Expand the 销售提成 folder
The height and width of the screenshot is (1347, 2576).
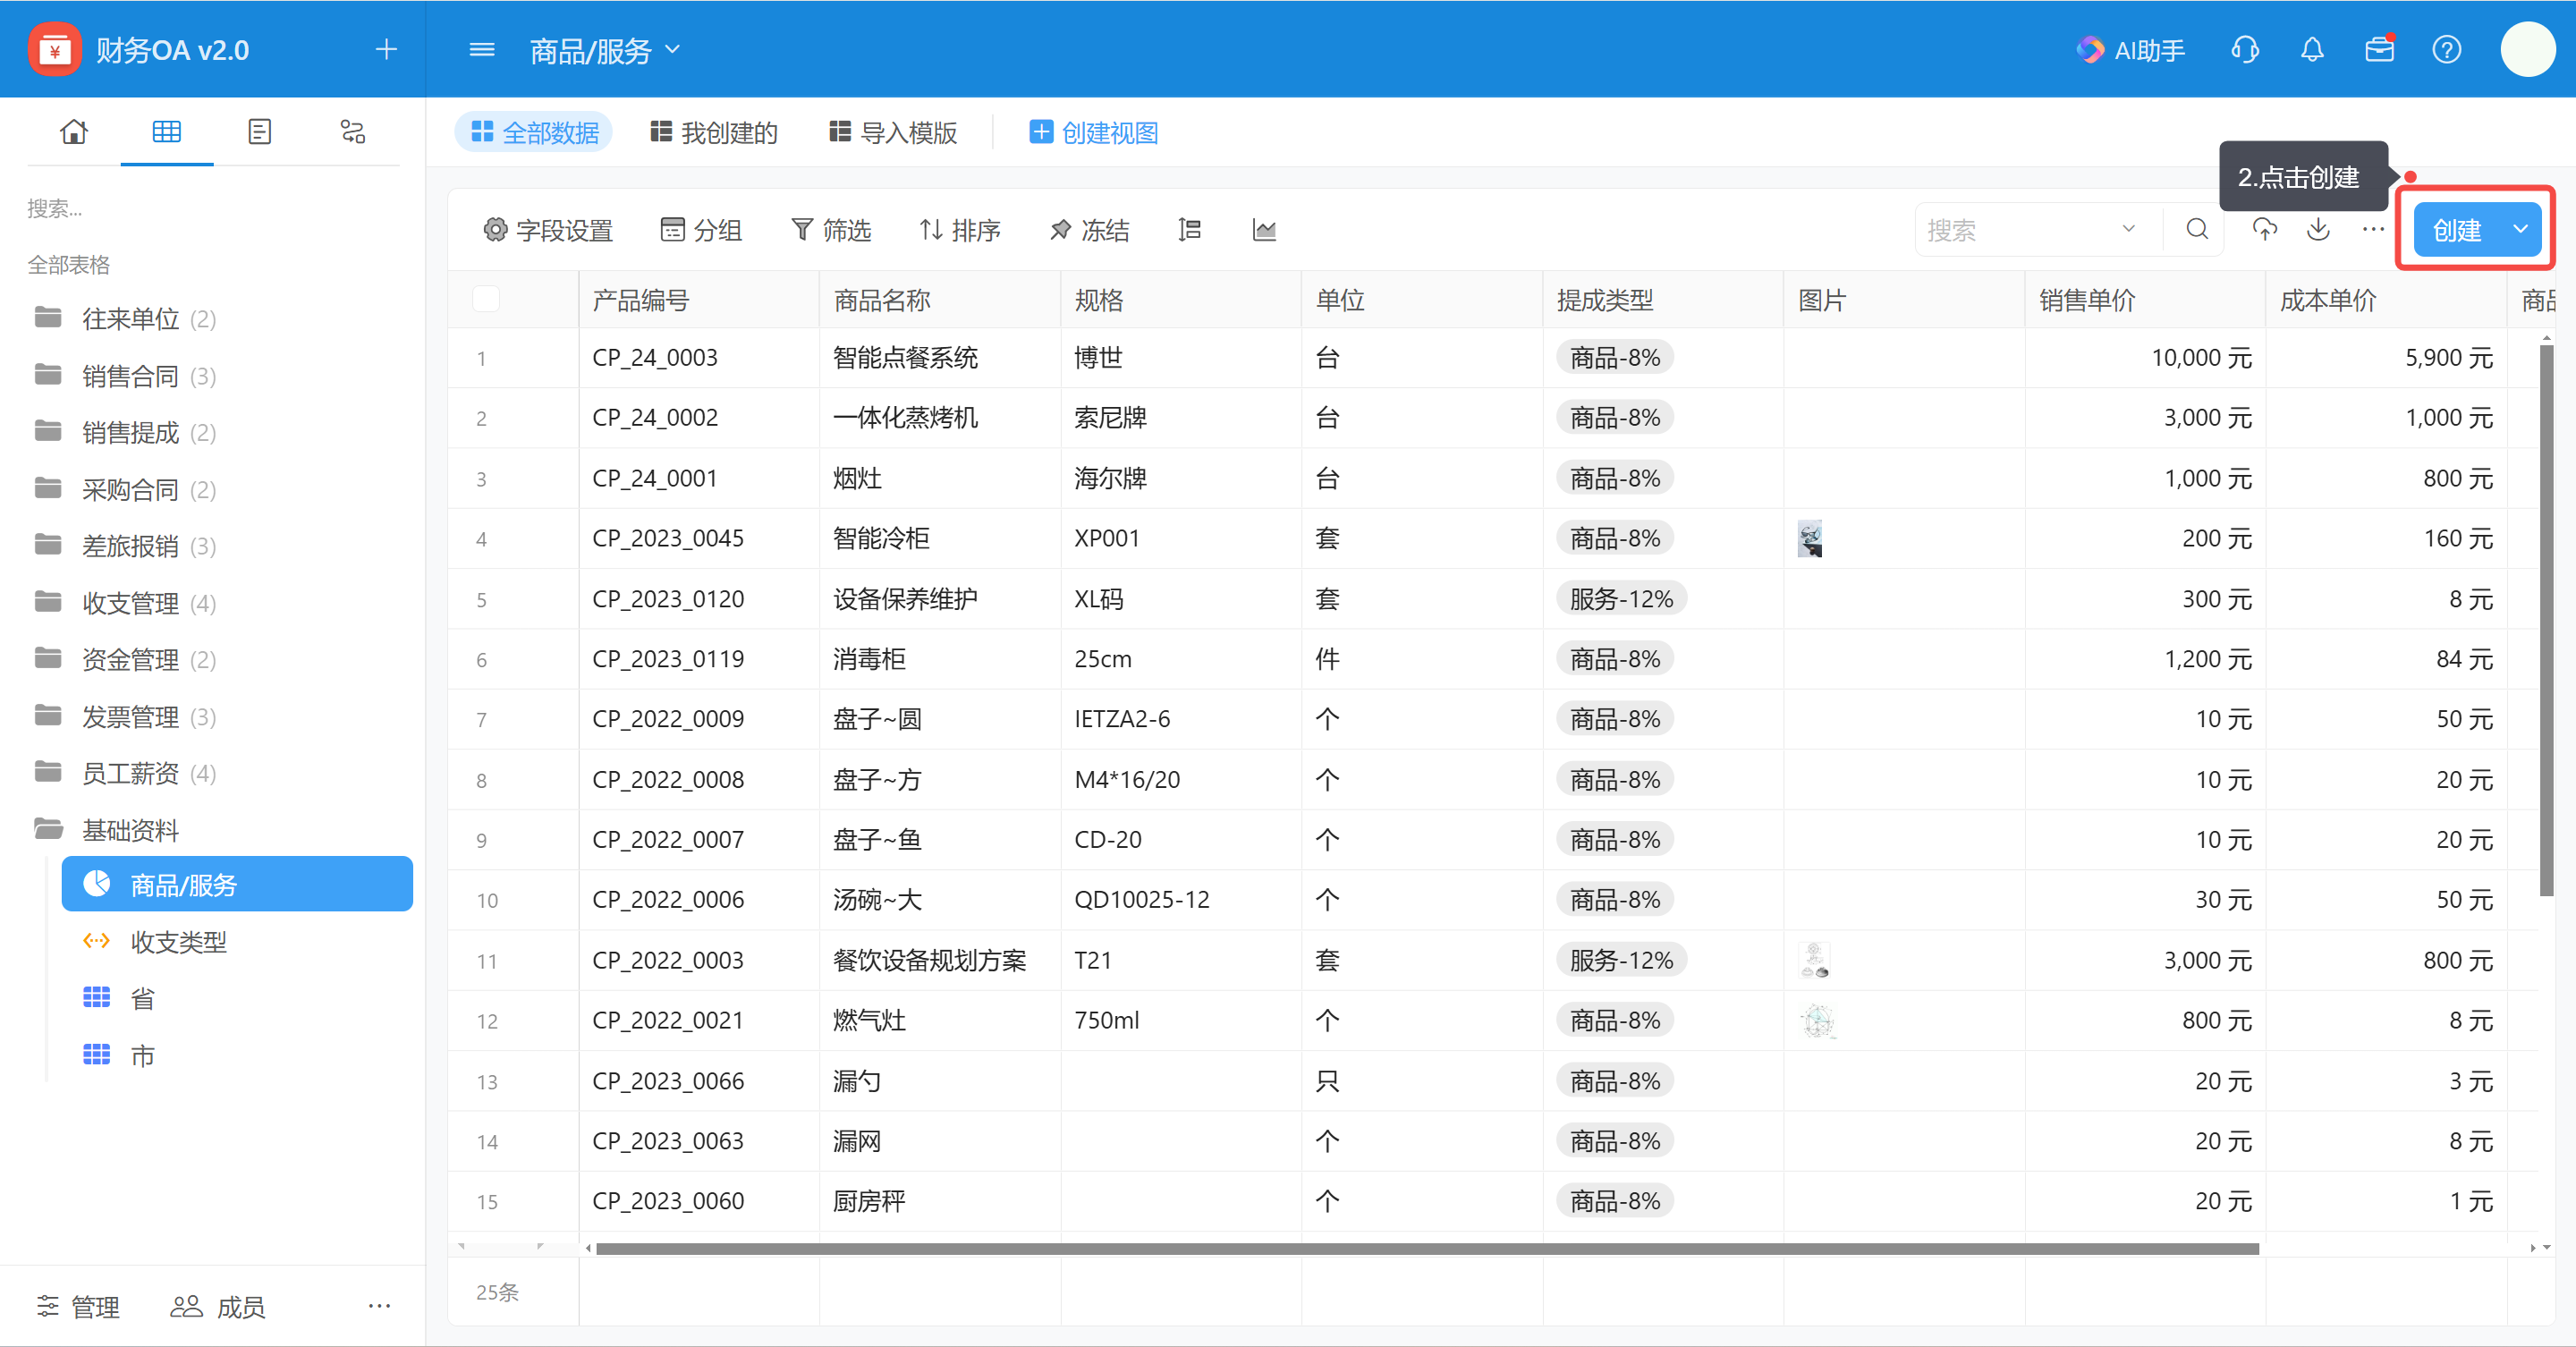124,432
